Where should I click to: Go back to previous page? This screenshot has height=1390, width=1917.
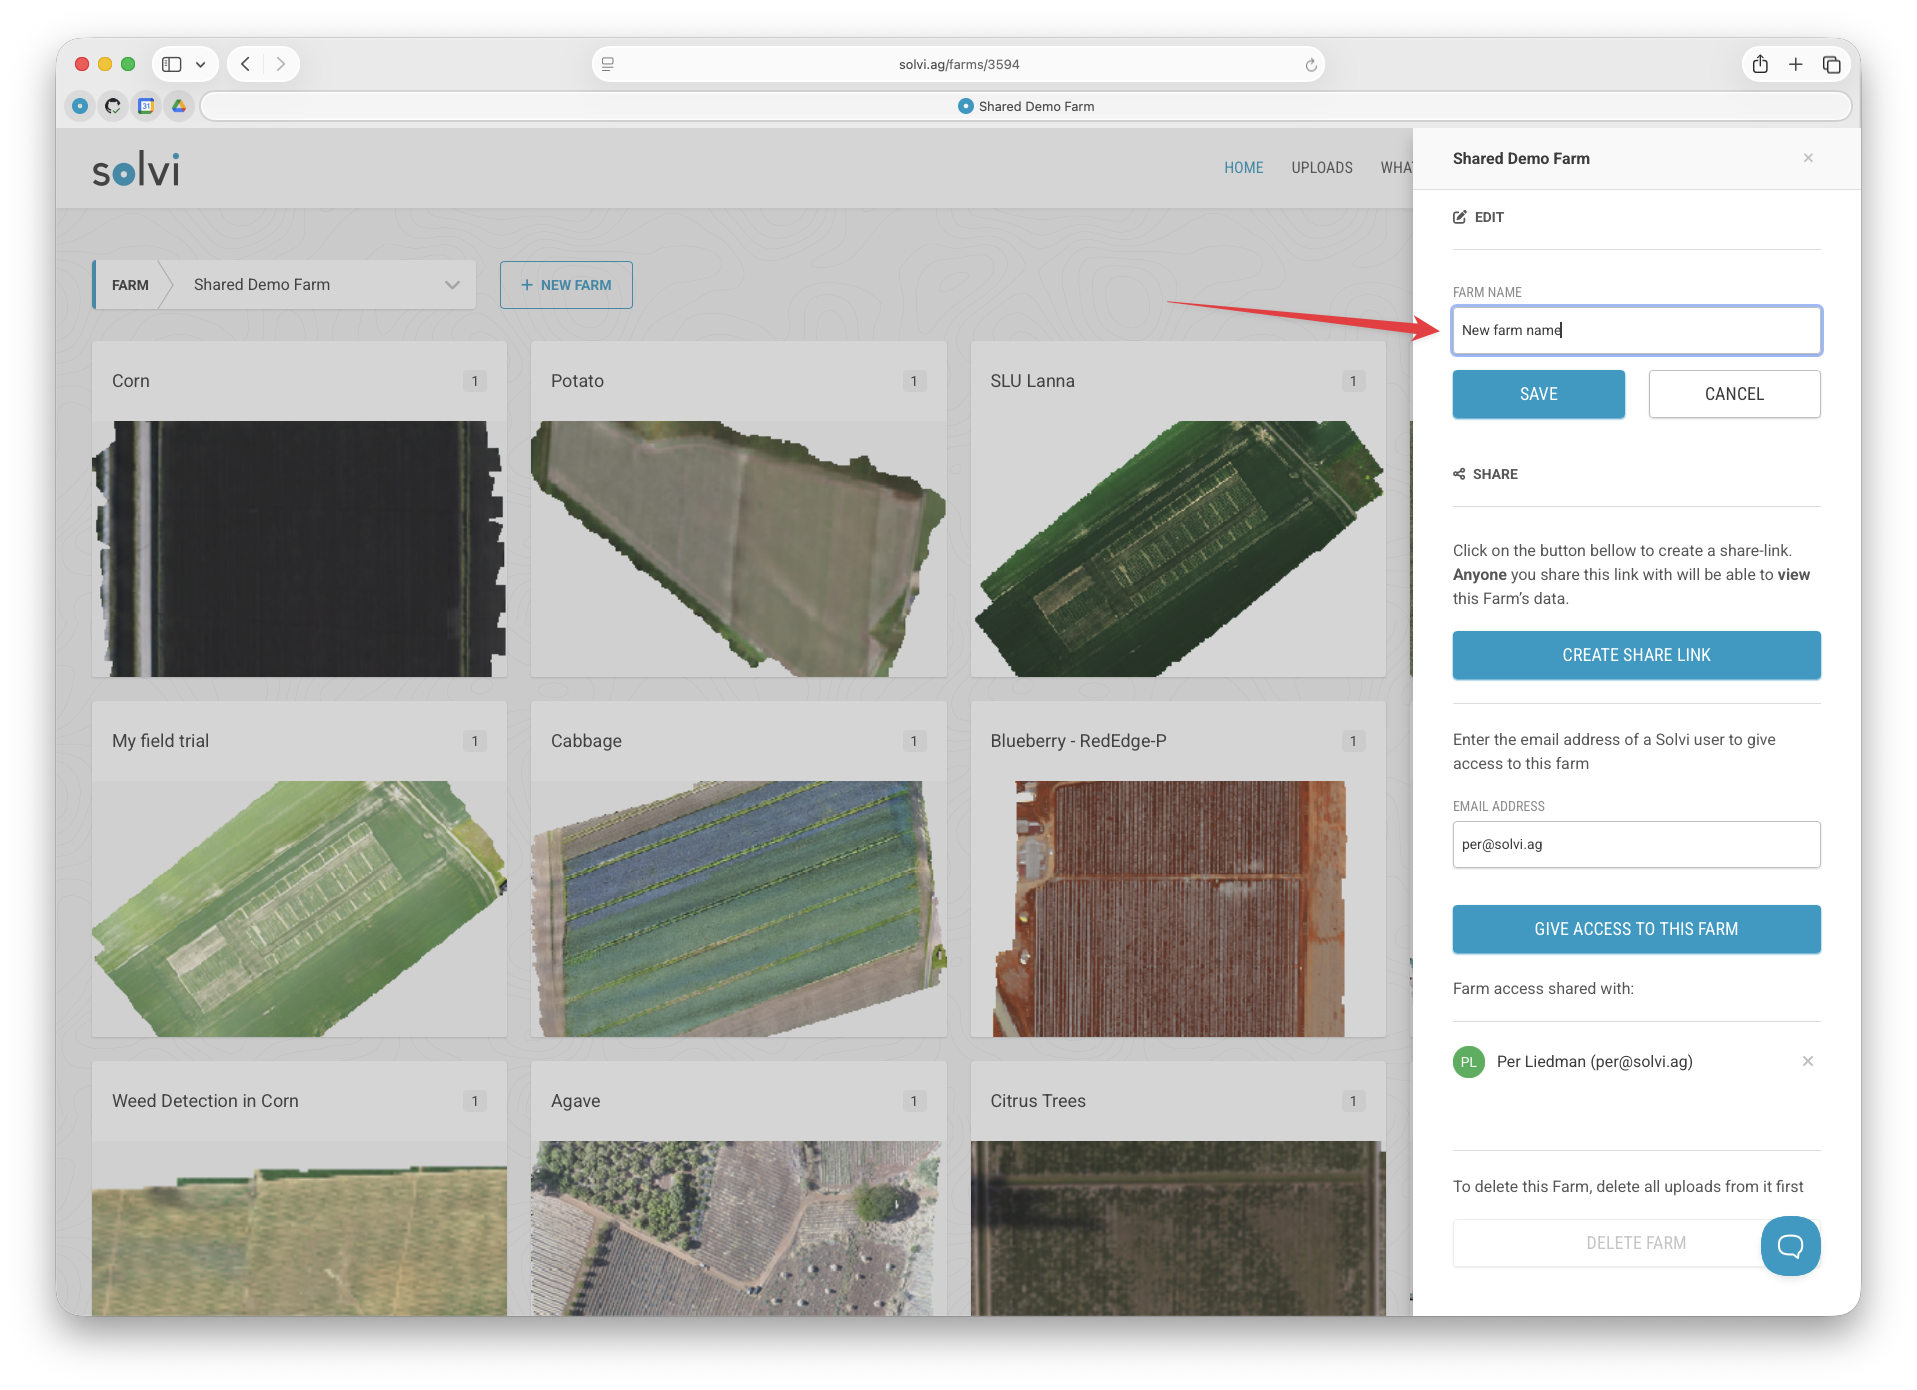(x=246, y=64)
